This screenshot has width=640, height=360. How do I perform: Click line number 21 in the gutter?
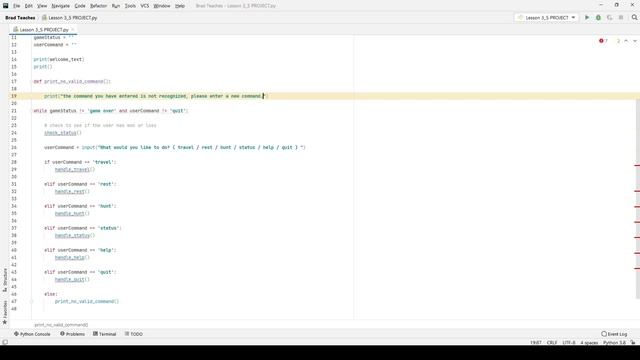click(x=14, y=111)
